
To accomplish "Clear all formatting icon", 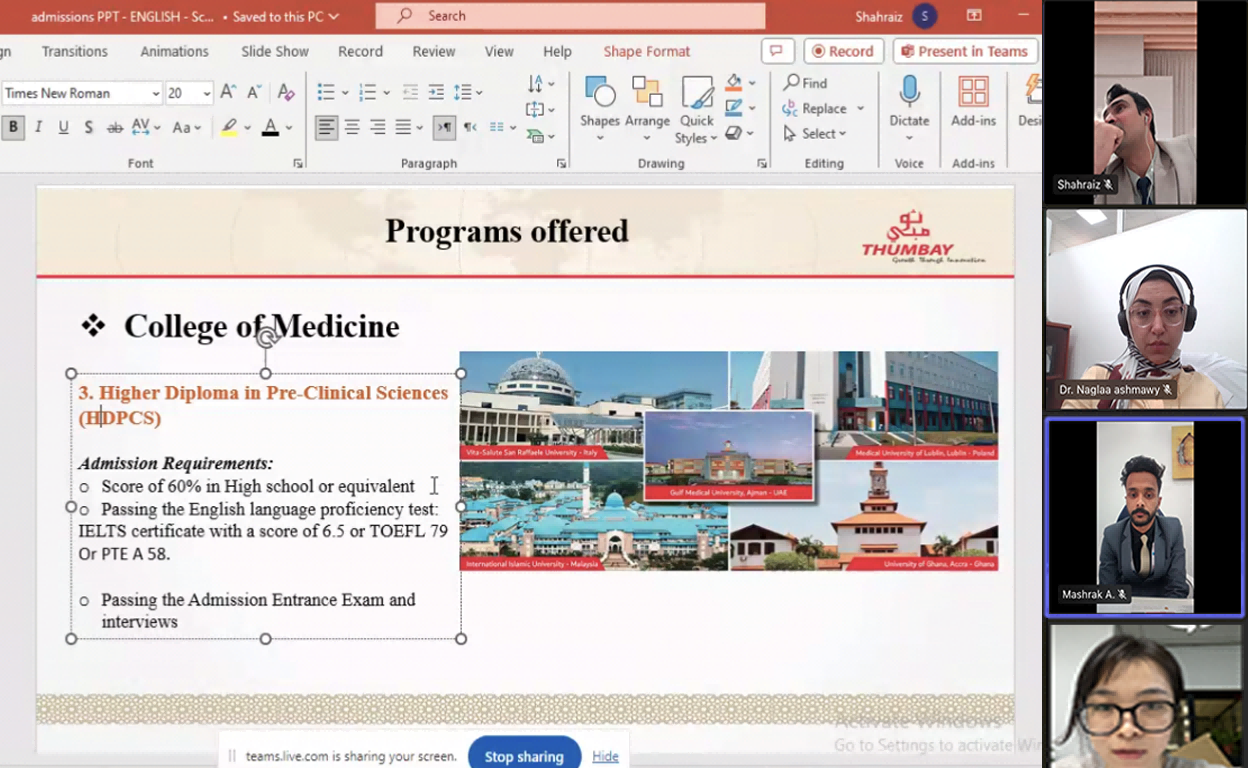I will point(286,93).
